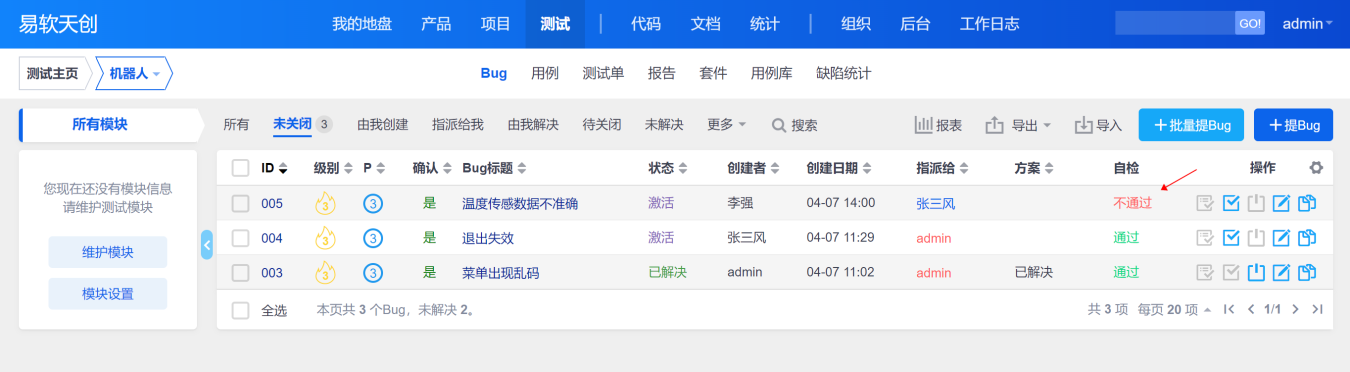The height and width of the screenshot is (372, 1350).
Task: Open the 报表 chart report
Action: tap(938, 125)
